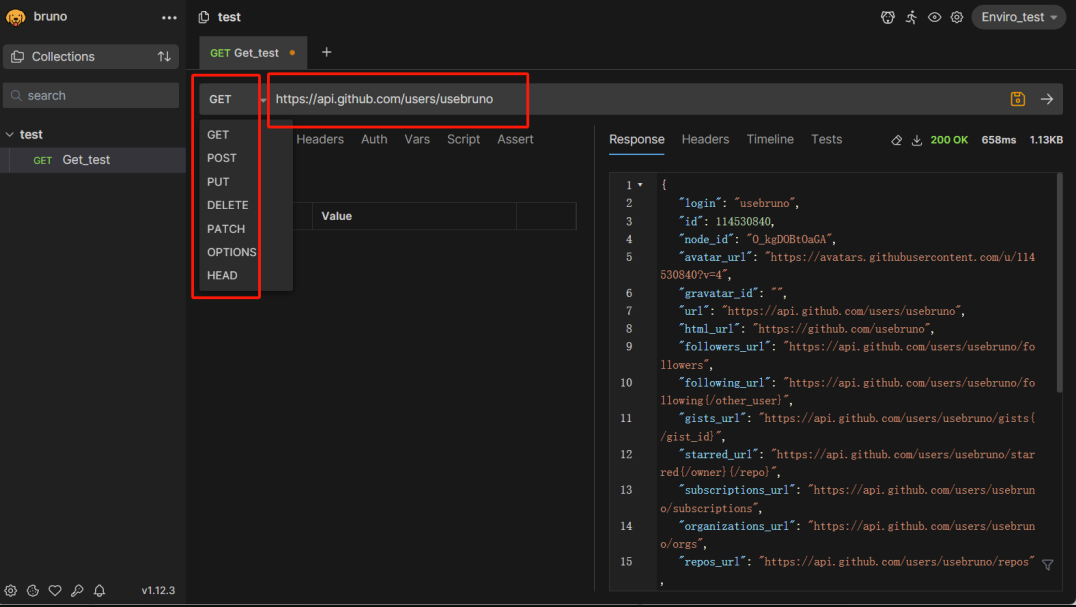
Task: Send the request with the arrow icon
Action: pos(1046,99)
